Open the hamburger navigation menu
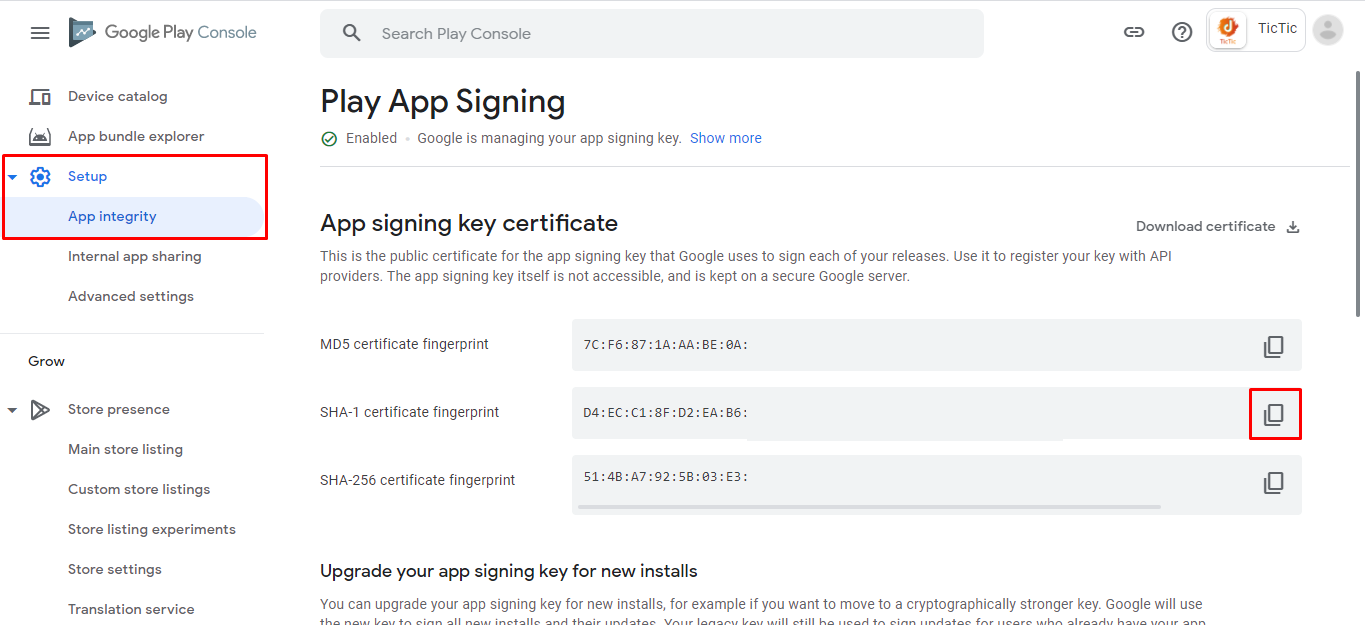 pos(40,33)
